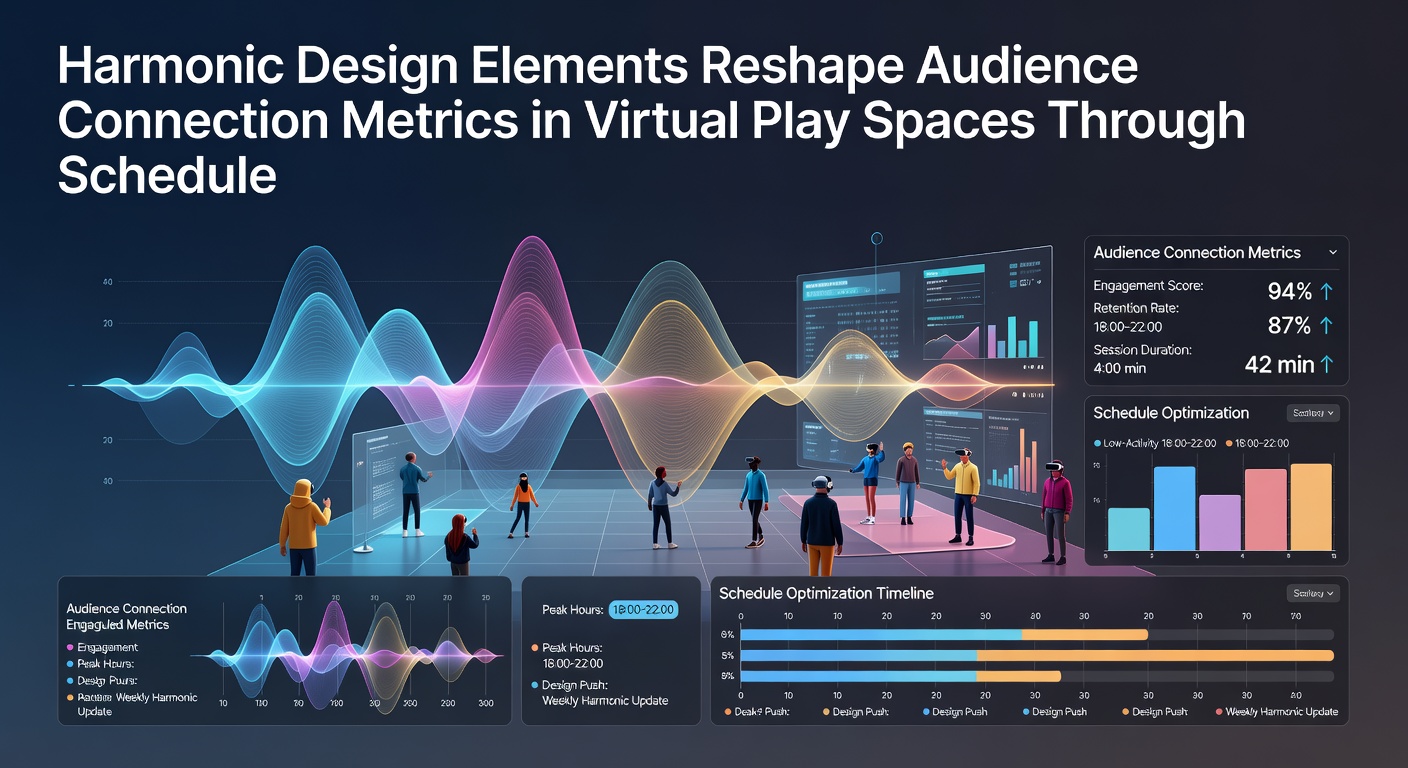Select the orange-dot 18:00-22:00 legend entry in Schedule Optimization
This screenshot has width=1408, height=768.
tap(1257, 443)
